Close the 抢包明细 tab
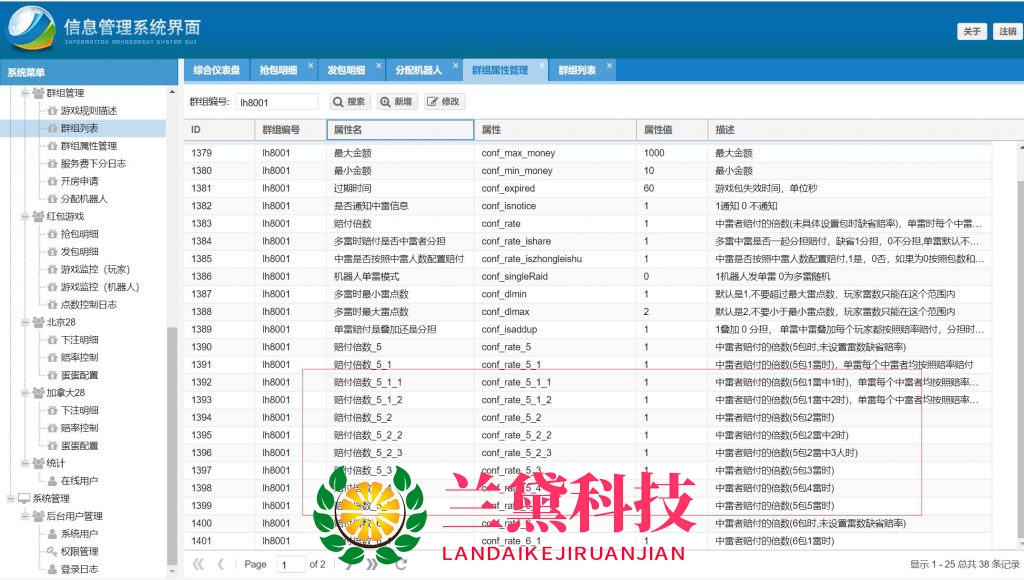The width and height of the screenshot is (1024, 580). click(x=310, y=65)
